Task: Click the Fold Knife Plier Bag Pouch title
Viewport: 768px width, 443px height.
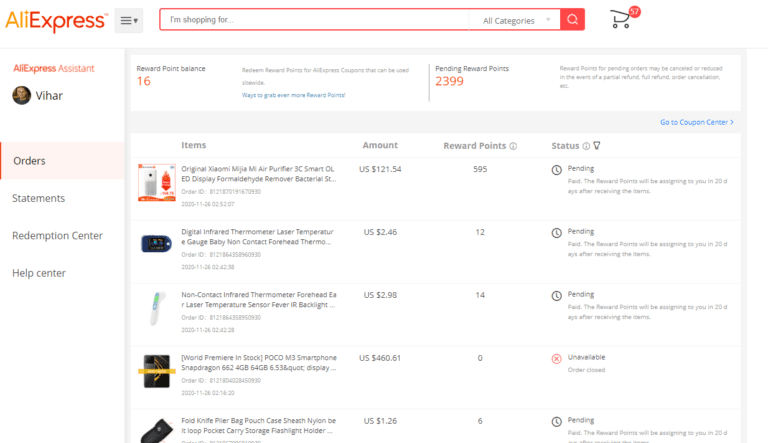Action: coord(259,425)
